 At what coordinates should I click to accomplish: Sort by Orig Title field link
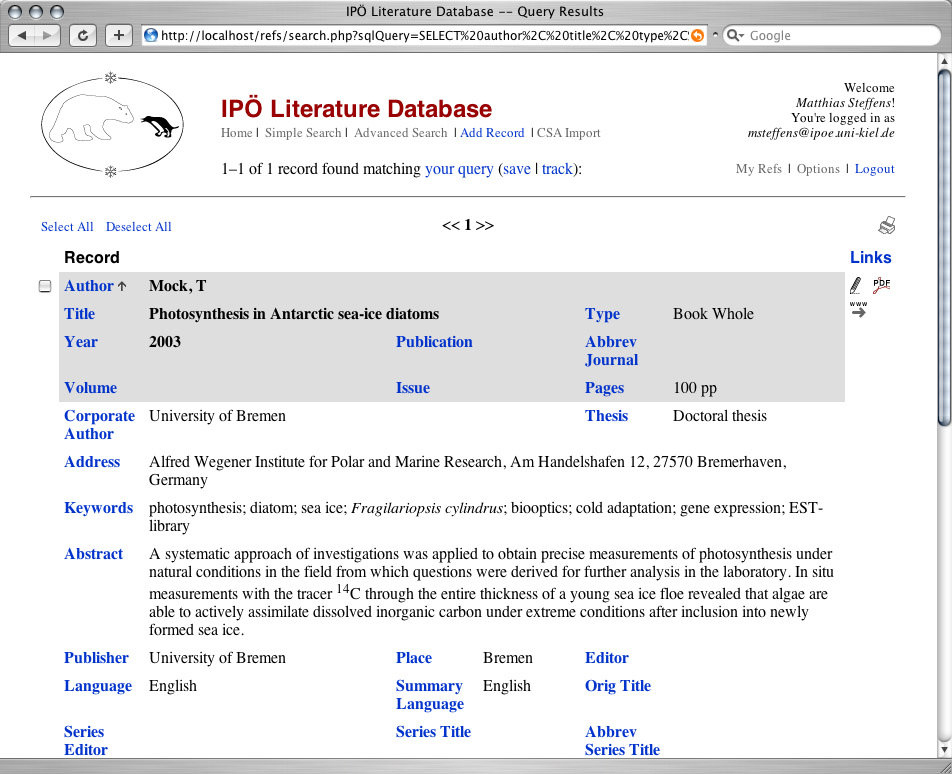617,686
